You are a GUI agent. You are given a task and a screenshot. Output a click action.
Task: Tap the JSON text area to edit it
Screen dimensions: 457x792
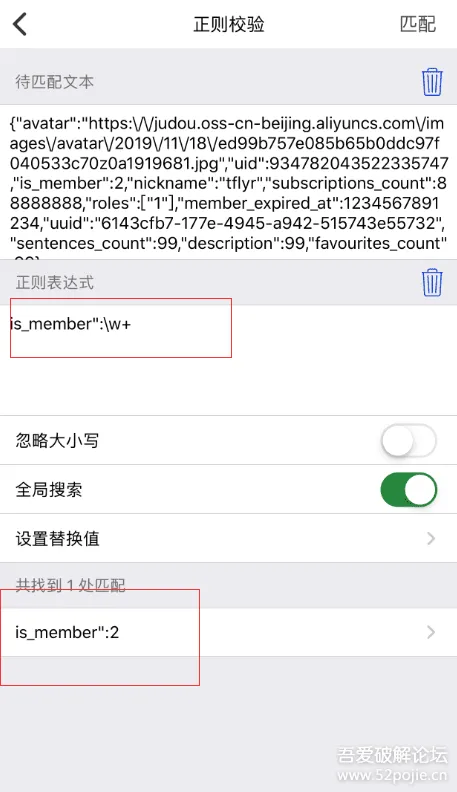click(228, 182)
